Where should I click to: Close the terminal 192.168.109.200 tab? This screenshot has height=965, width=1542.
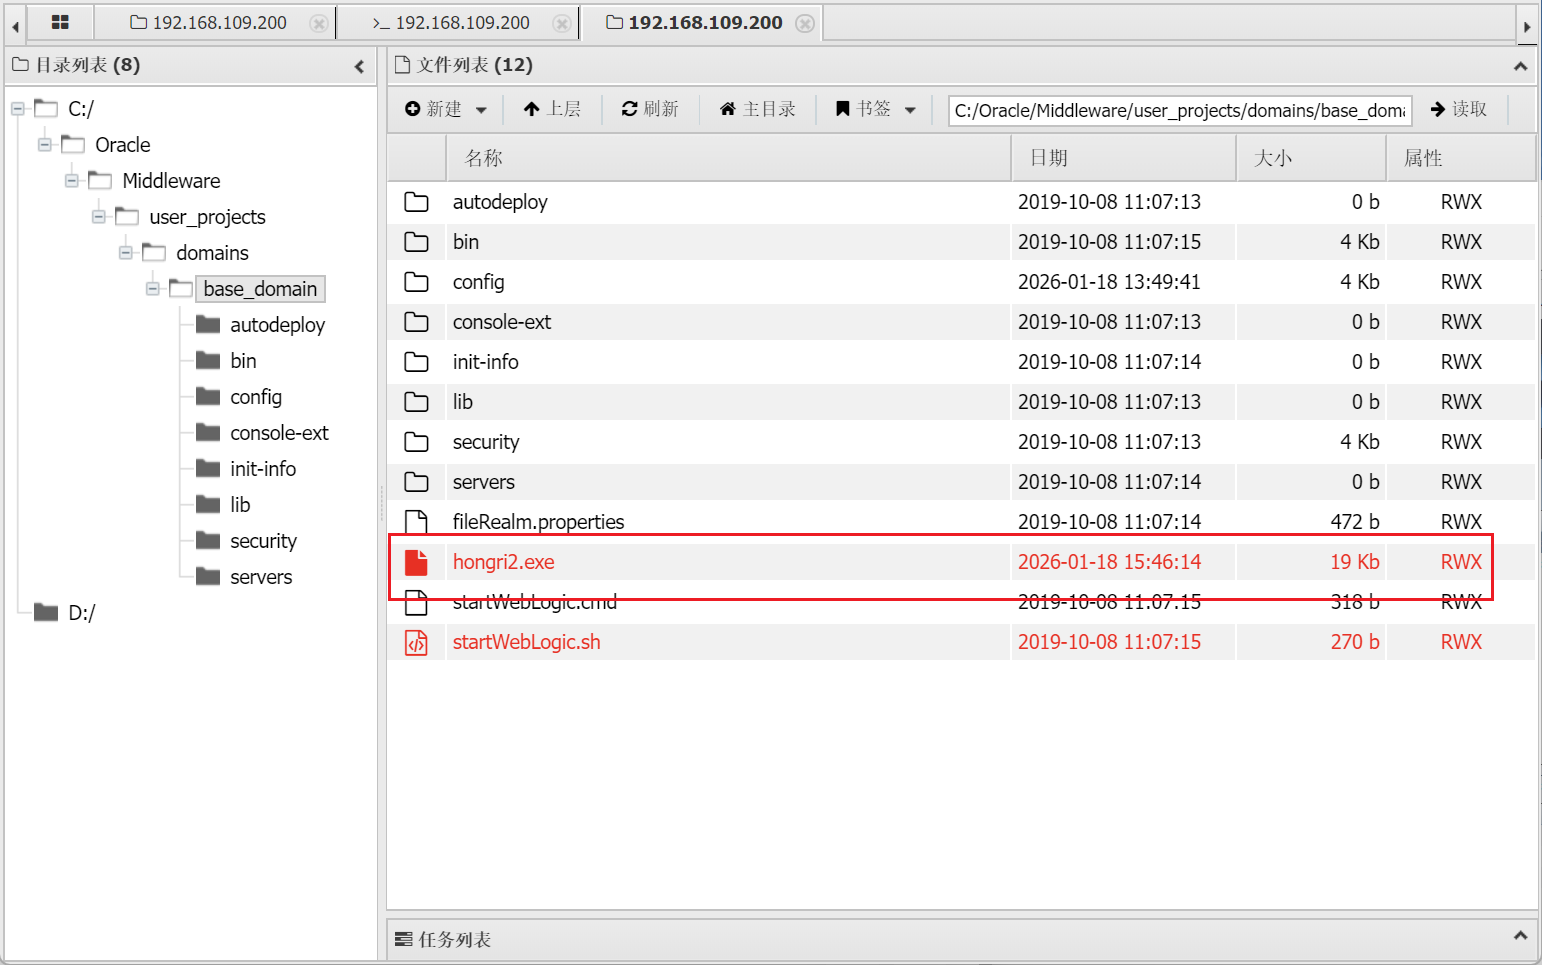coord(563,23)
